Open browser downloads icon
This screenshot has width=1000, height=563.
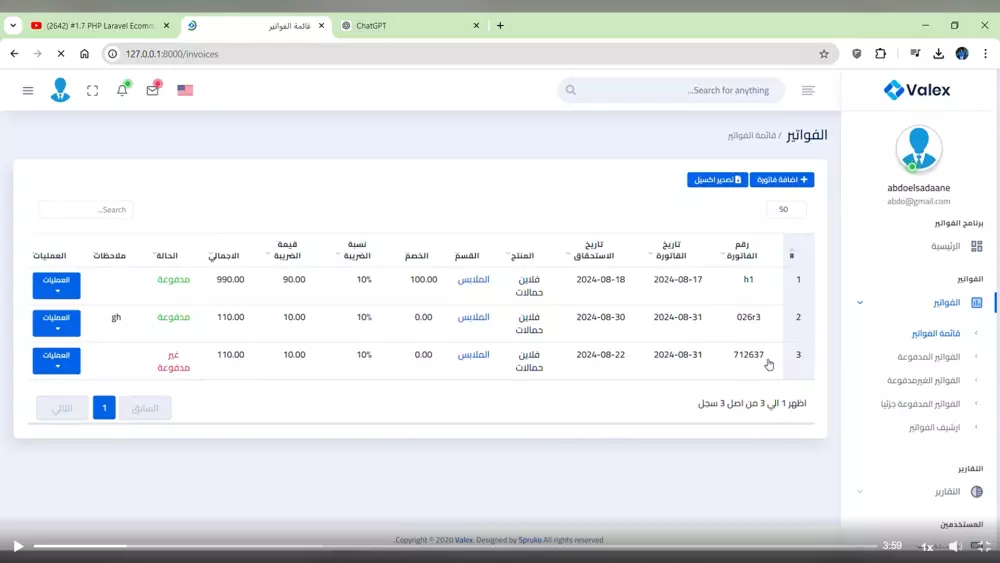(938, 54)
